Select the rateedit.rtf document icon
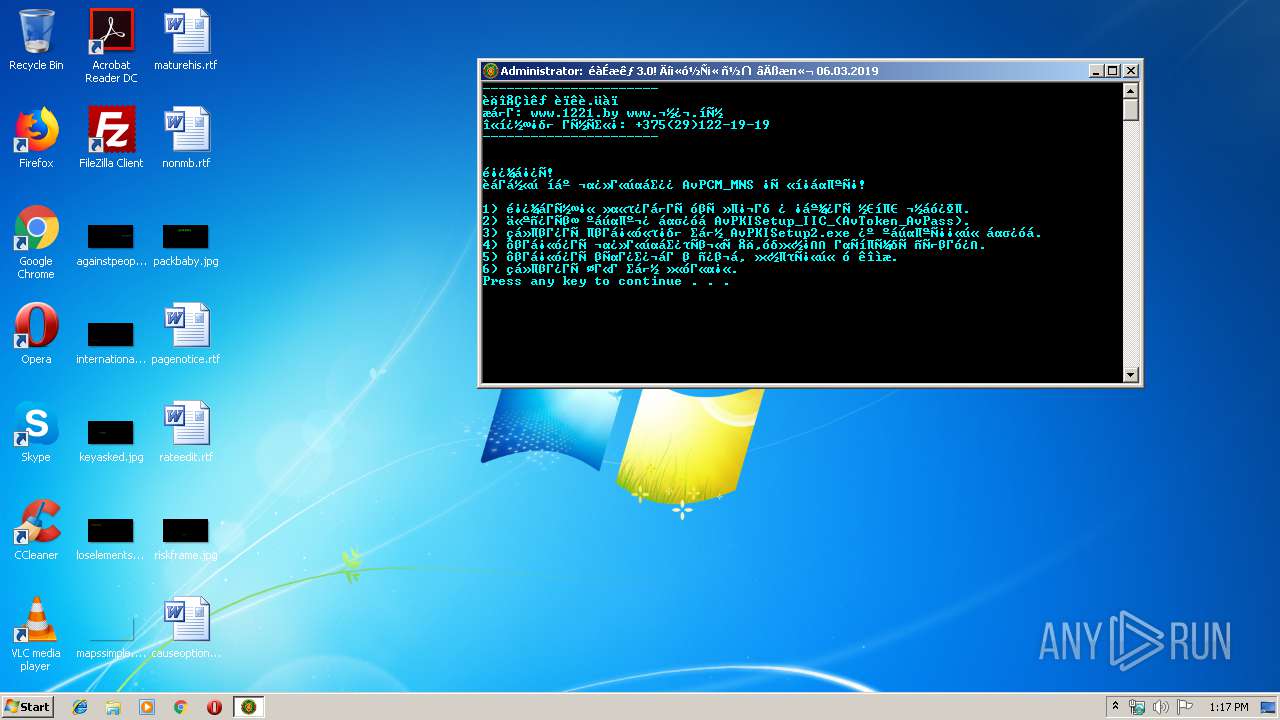 click(186, 432)
